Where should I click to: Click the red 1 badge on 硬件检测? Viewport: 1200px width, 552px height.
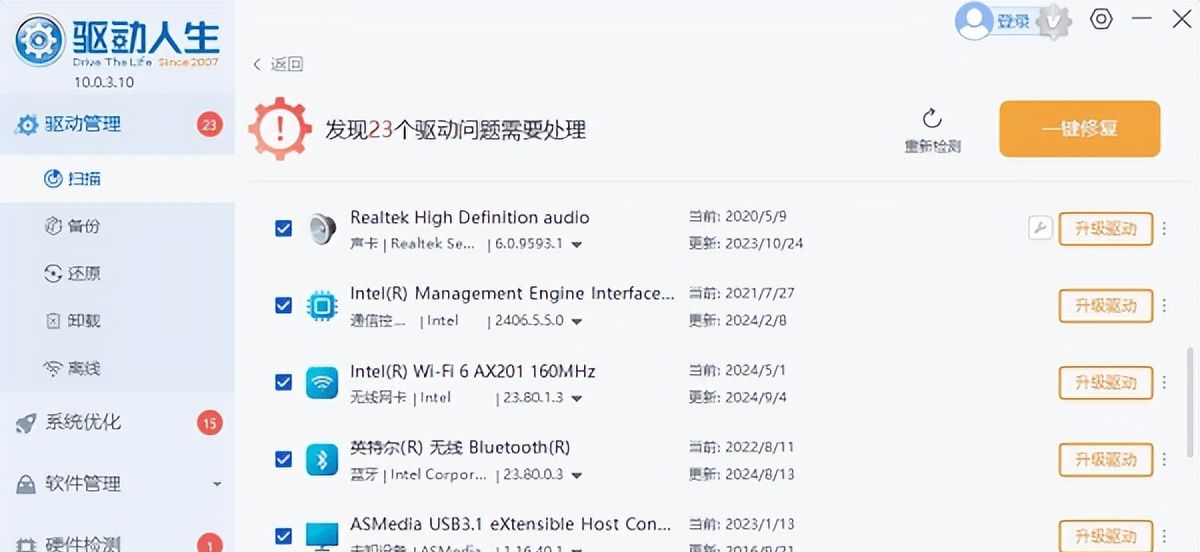209,544
